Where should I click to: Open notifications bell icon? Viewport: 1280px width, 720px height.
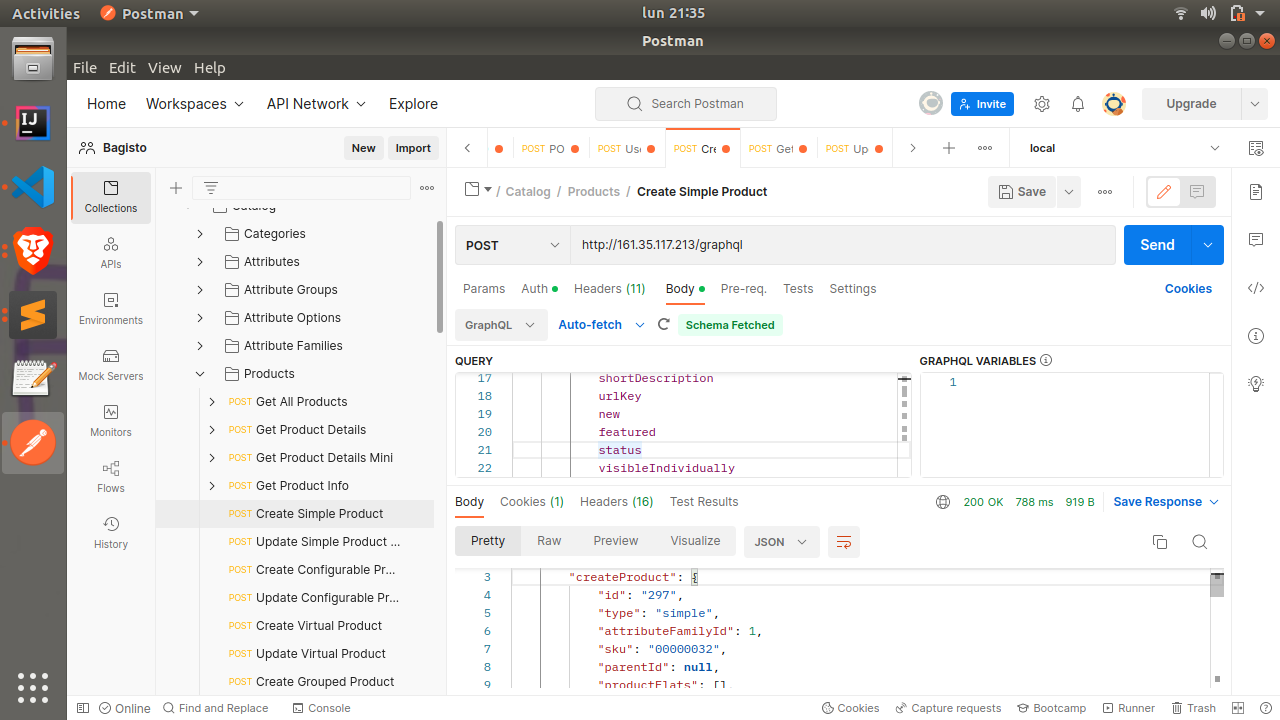coord(1078,104)
